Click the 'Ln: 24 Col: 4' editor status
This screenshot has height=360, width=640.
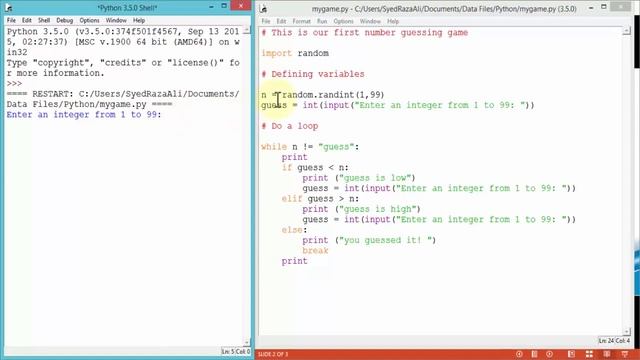click(614, 340)
